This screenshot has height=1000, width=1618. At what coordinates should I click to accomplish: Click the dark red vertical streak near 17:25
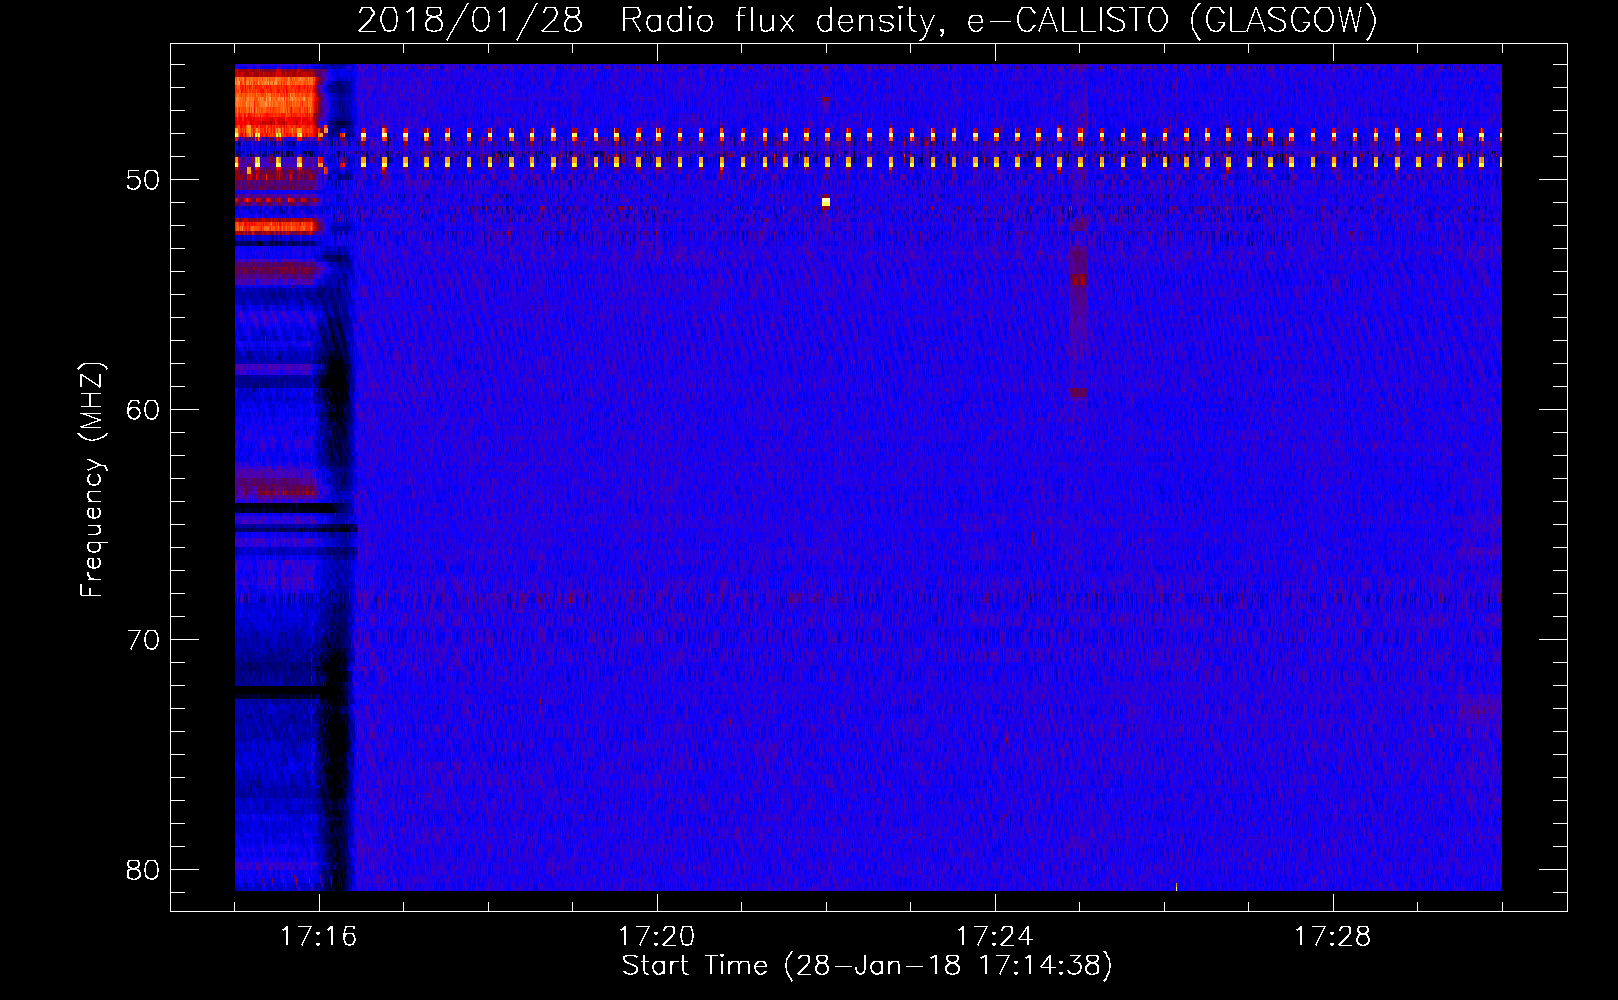click(1078, 310)
